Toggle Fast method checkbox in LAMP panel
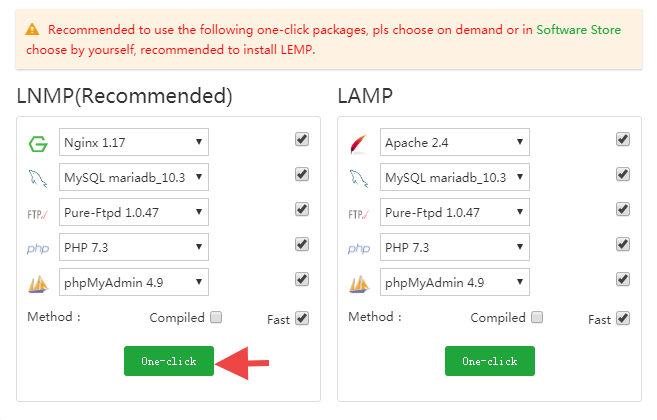The height and width of the screenshot is (420, 657). [x=623, y=318]
